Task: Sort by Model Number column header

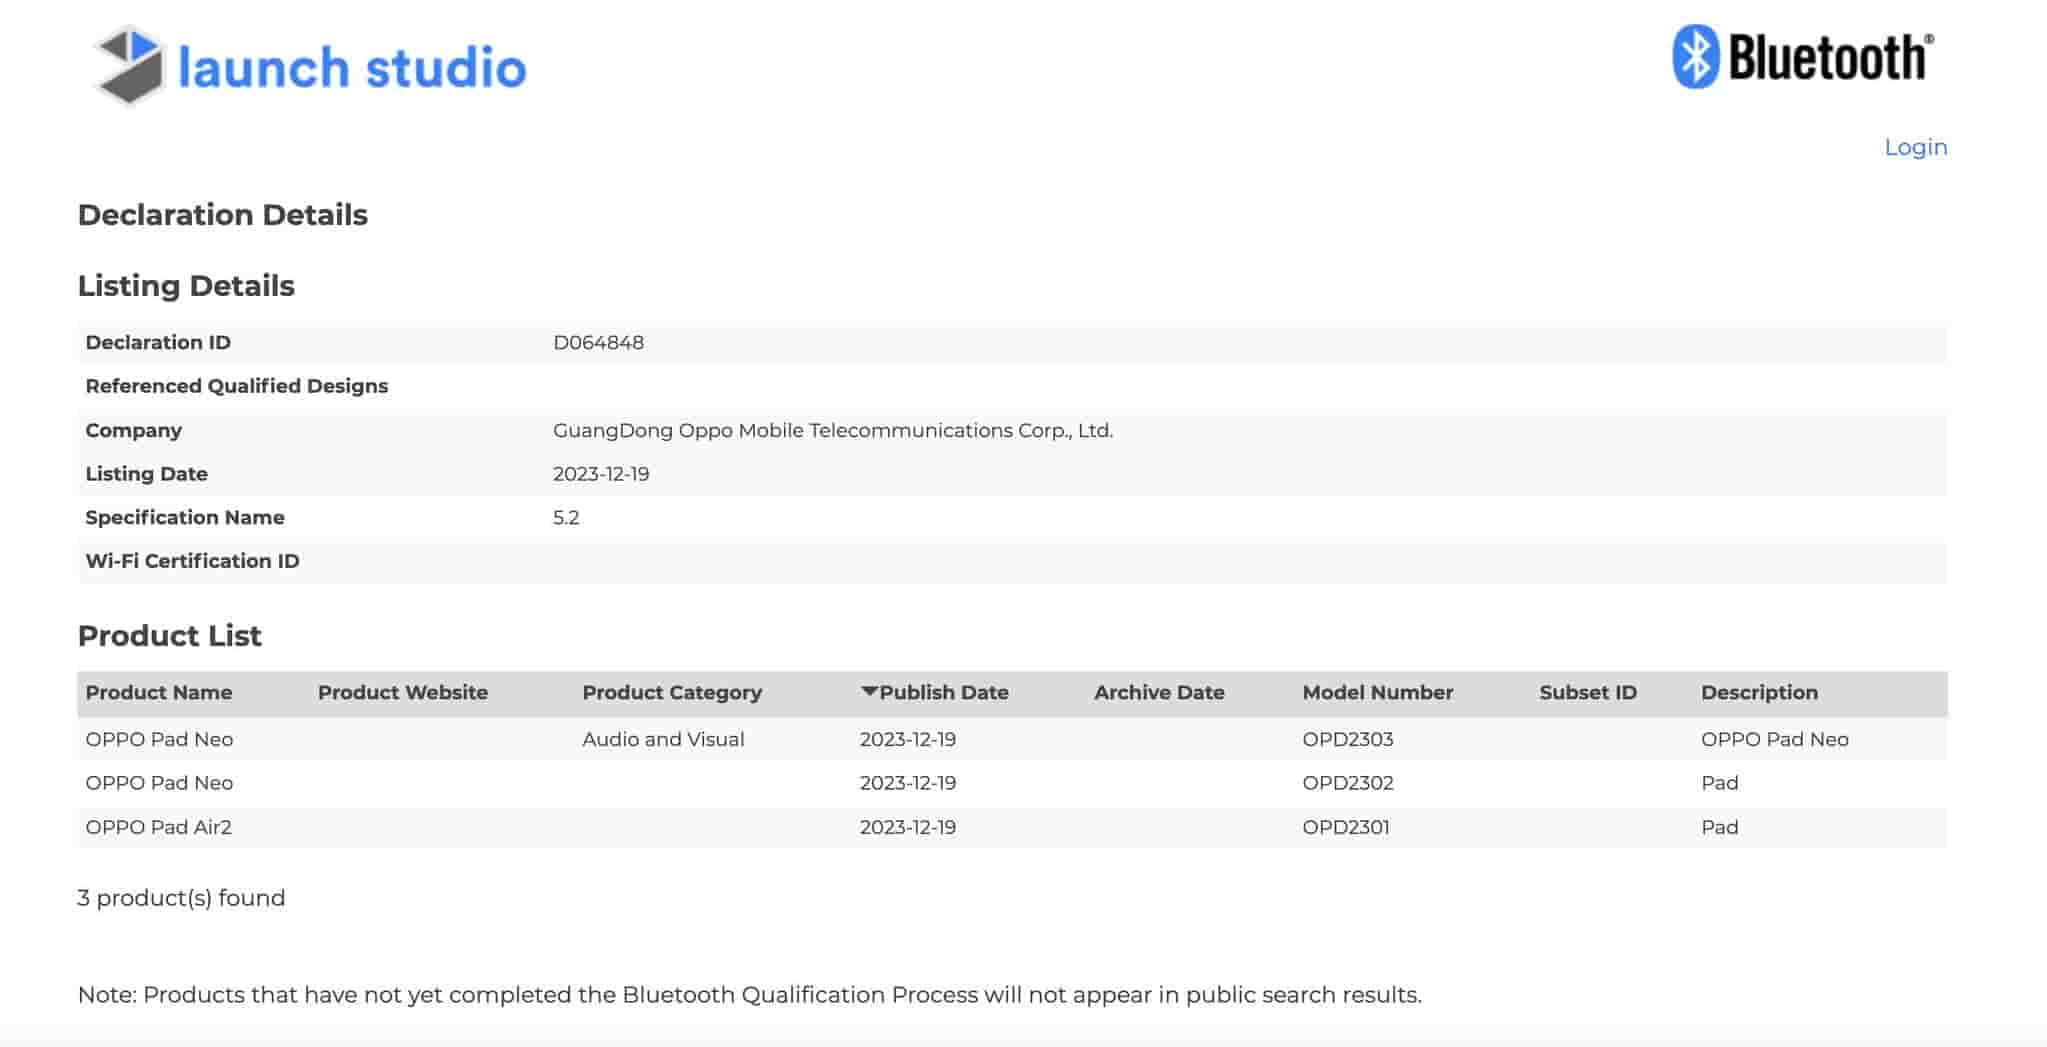Action: click(x=1377, y=692)
